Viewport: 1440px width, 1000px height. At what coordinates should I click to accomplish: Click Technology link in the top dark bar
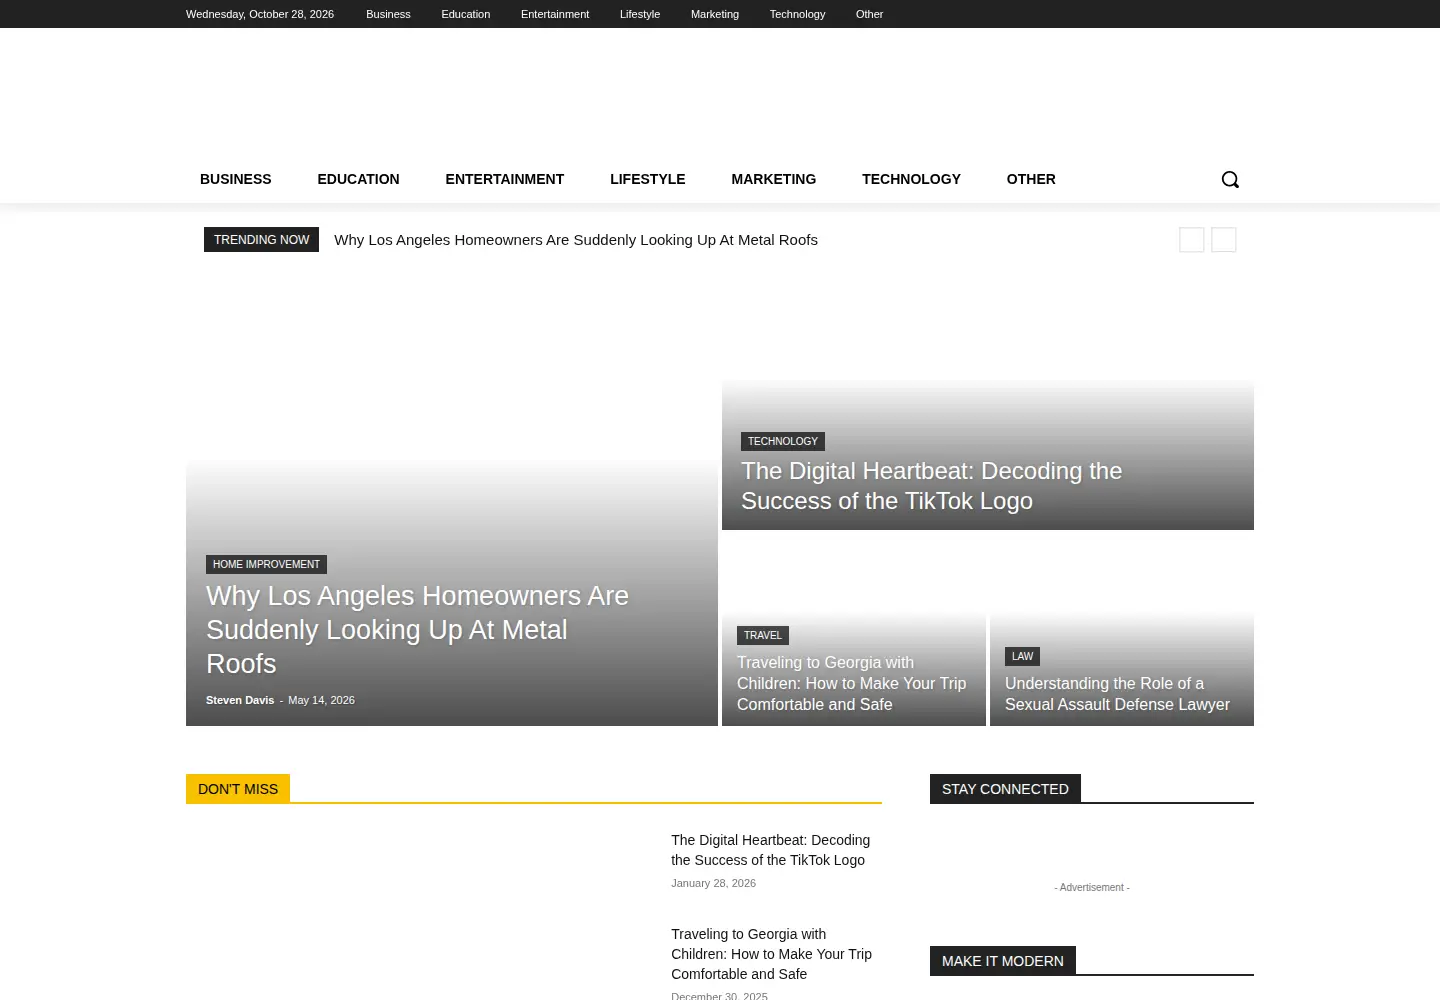797,14
